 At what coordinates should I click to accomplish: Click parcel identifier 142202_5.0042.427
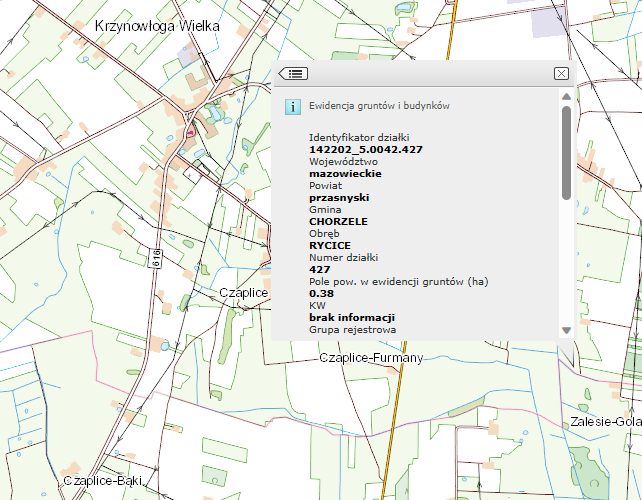click(x=366, y=149)
